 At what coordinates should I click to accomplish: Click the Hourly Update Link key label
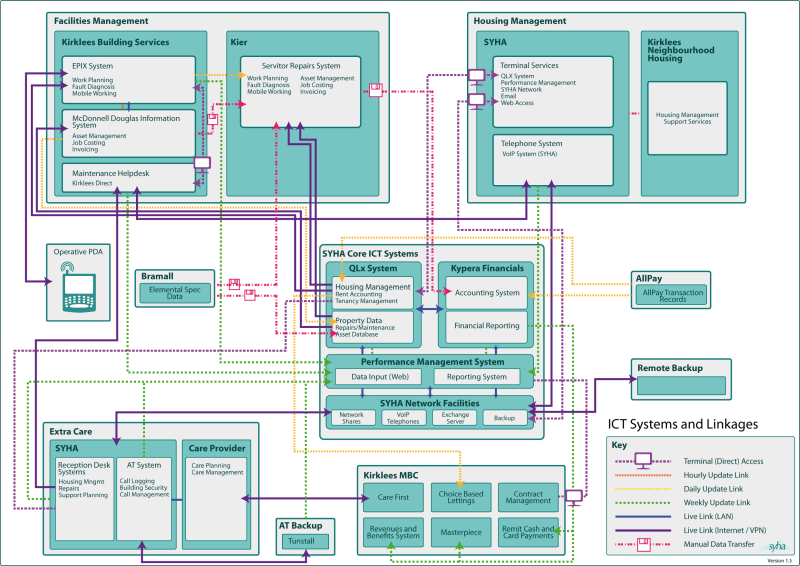(x=716, y=475)
